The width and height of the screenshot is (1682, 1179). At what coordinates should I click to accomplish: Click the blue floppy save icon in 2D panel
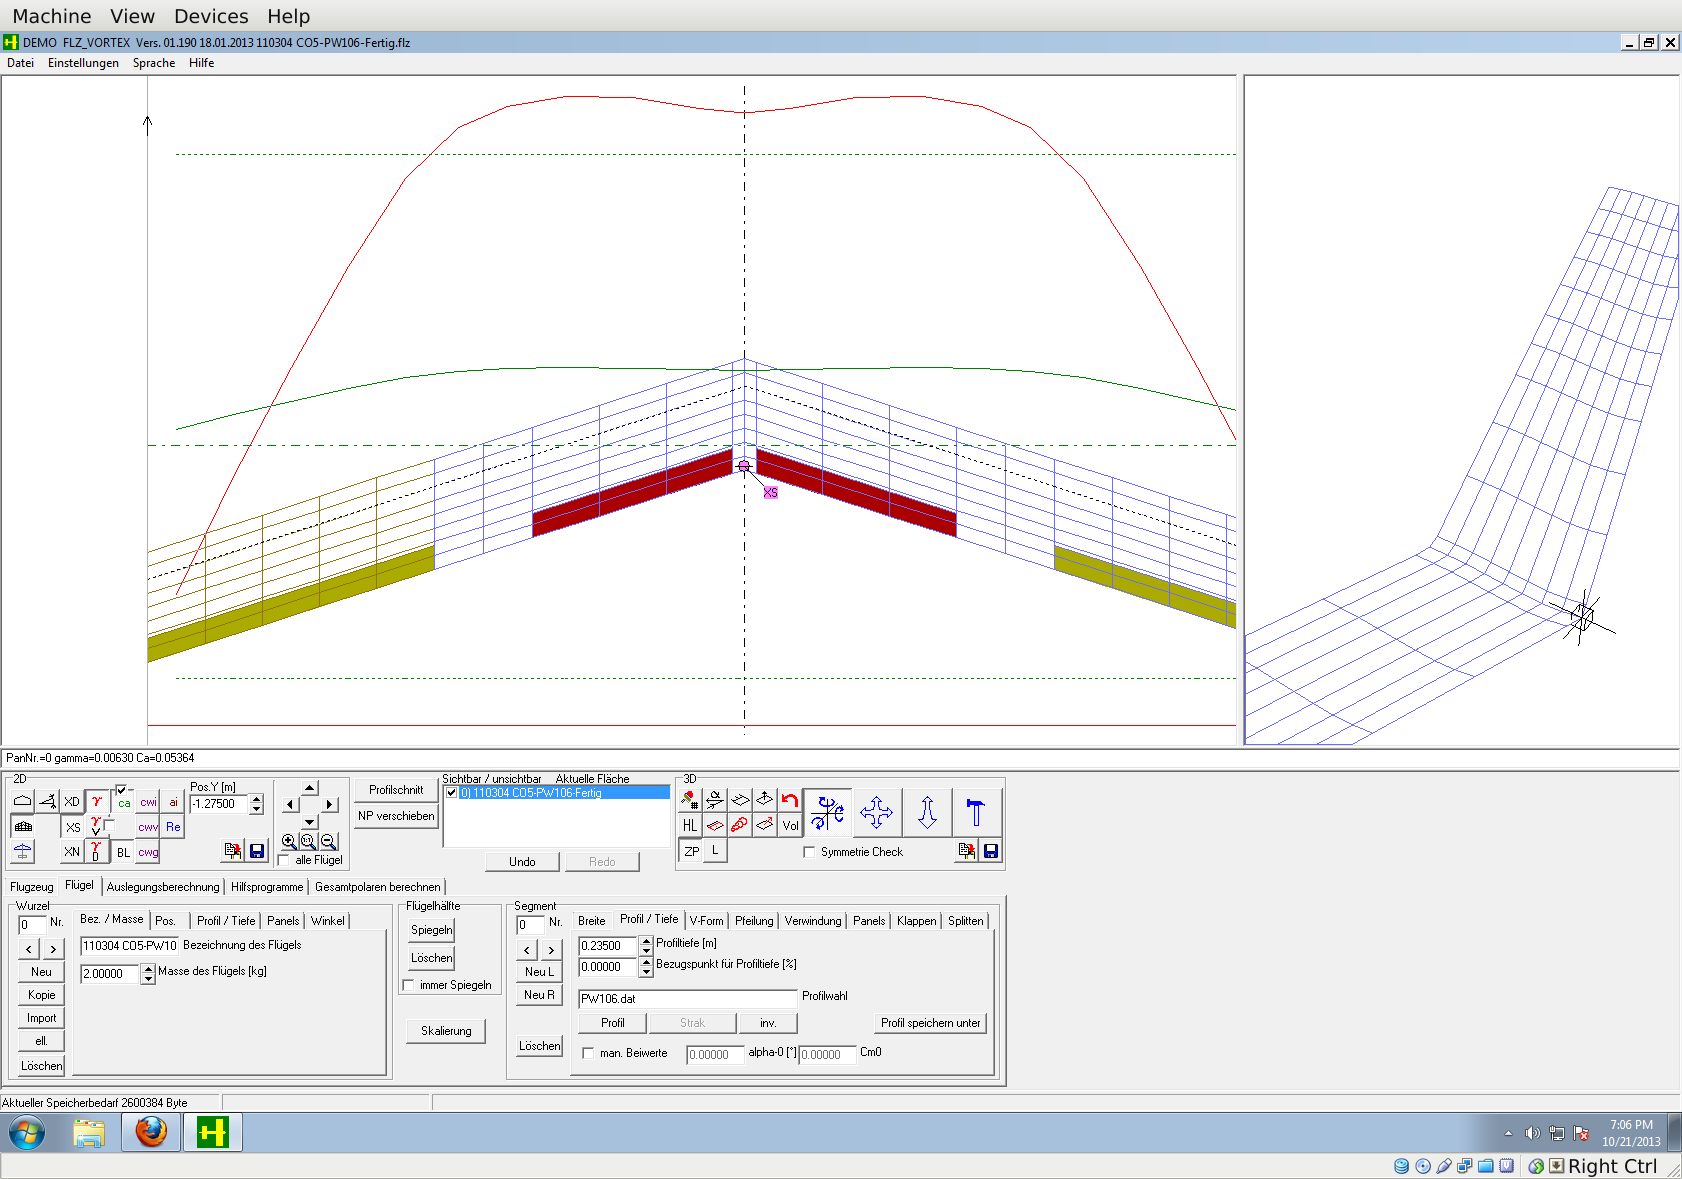point(257,851)
